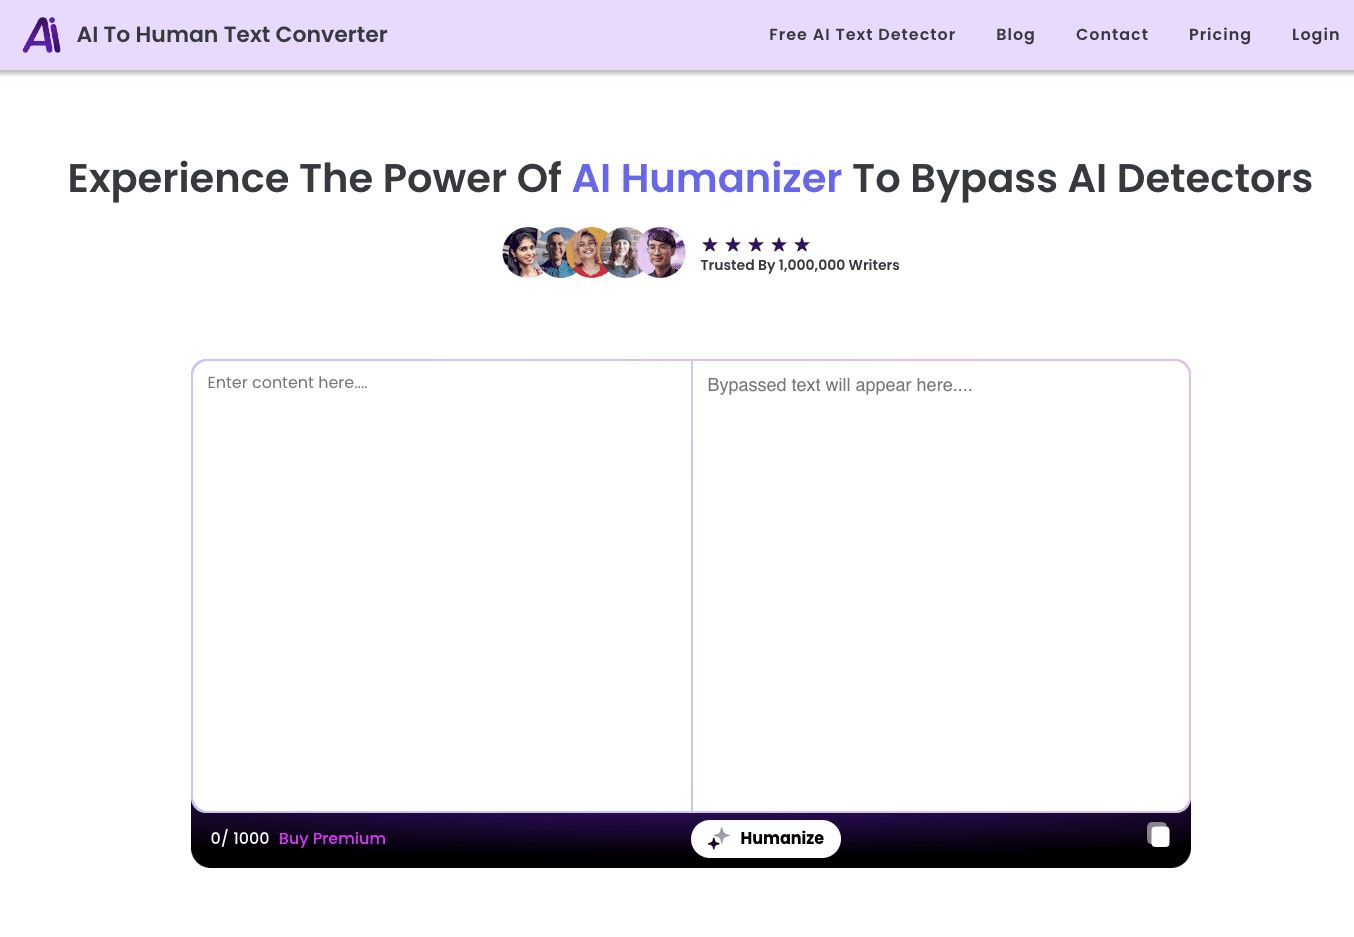The width and height of the screenshot is (1354, 937).
Task: Click the Login navigation item
Action: 1315,34
